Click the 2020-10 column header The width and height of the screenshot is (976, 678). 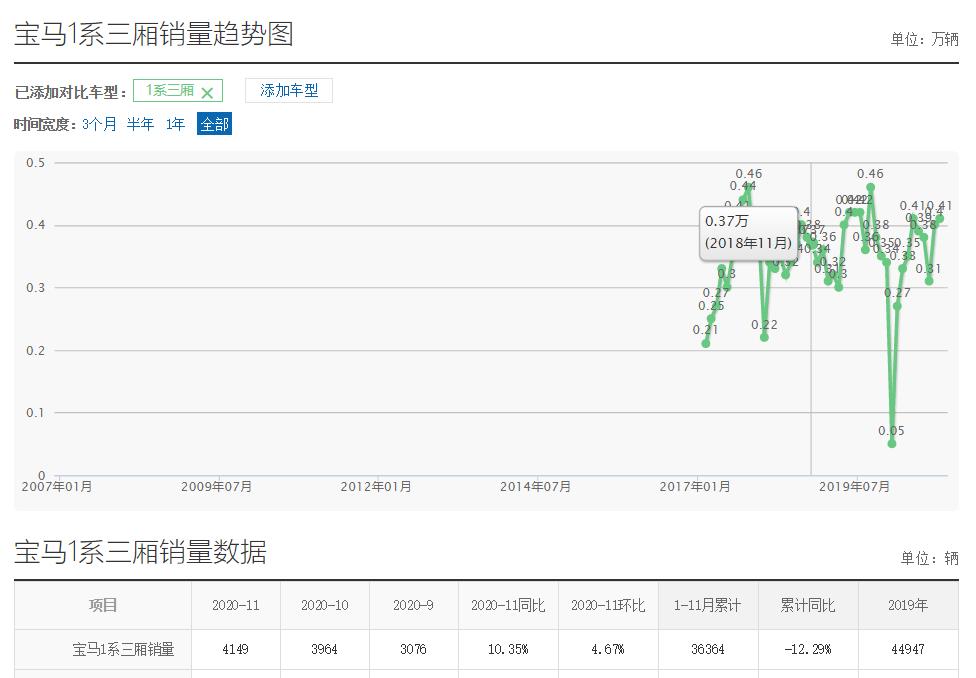point(324,605)
